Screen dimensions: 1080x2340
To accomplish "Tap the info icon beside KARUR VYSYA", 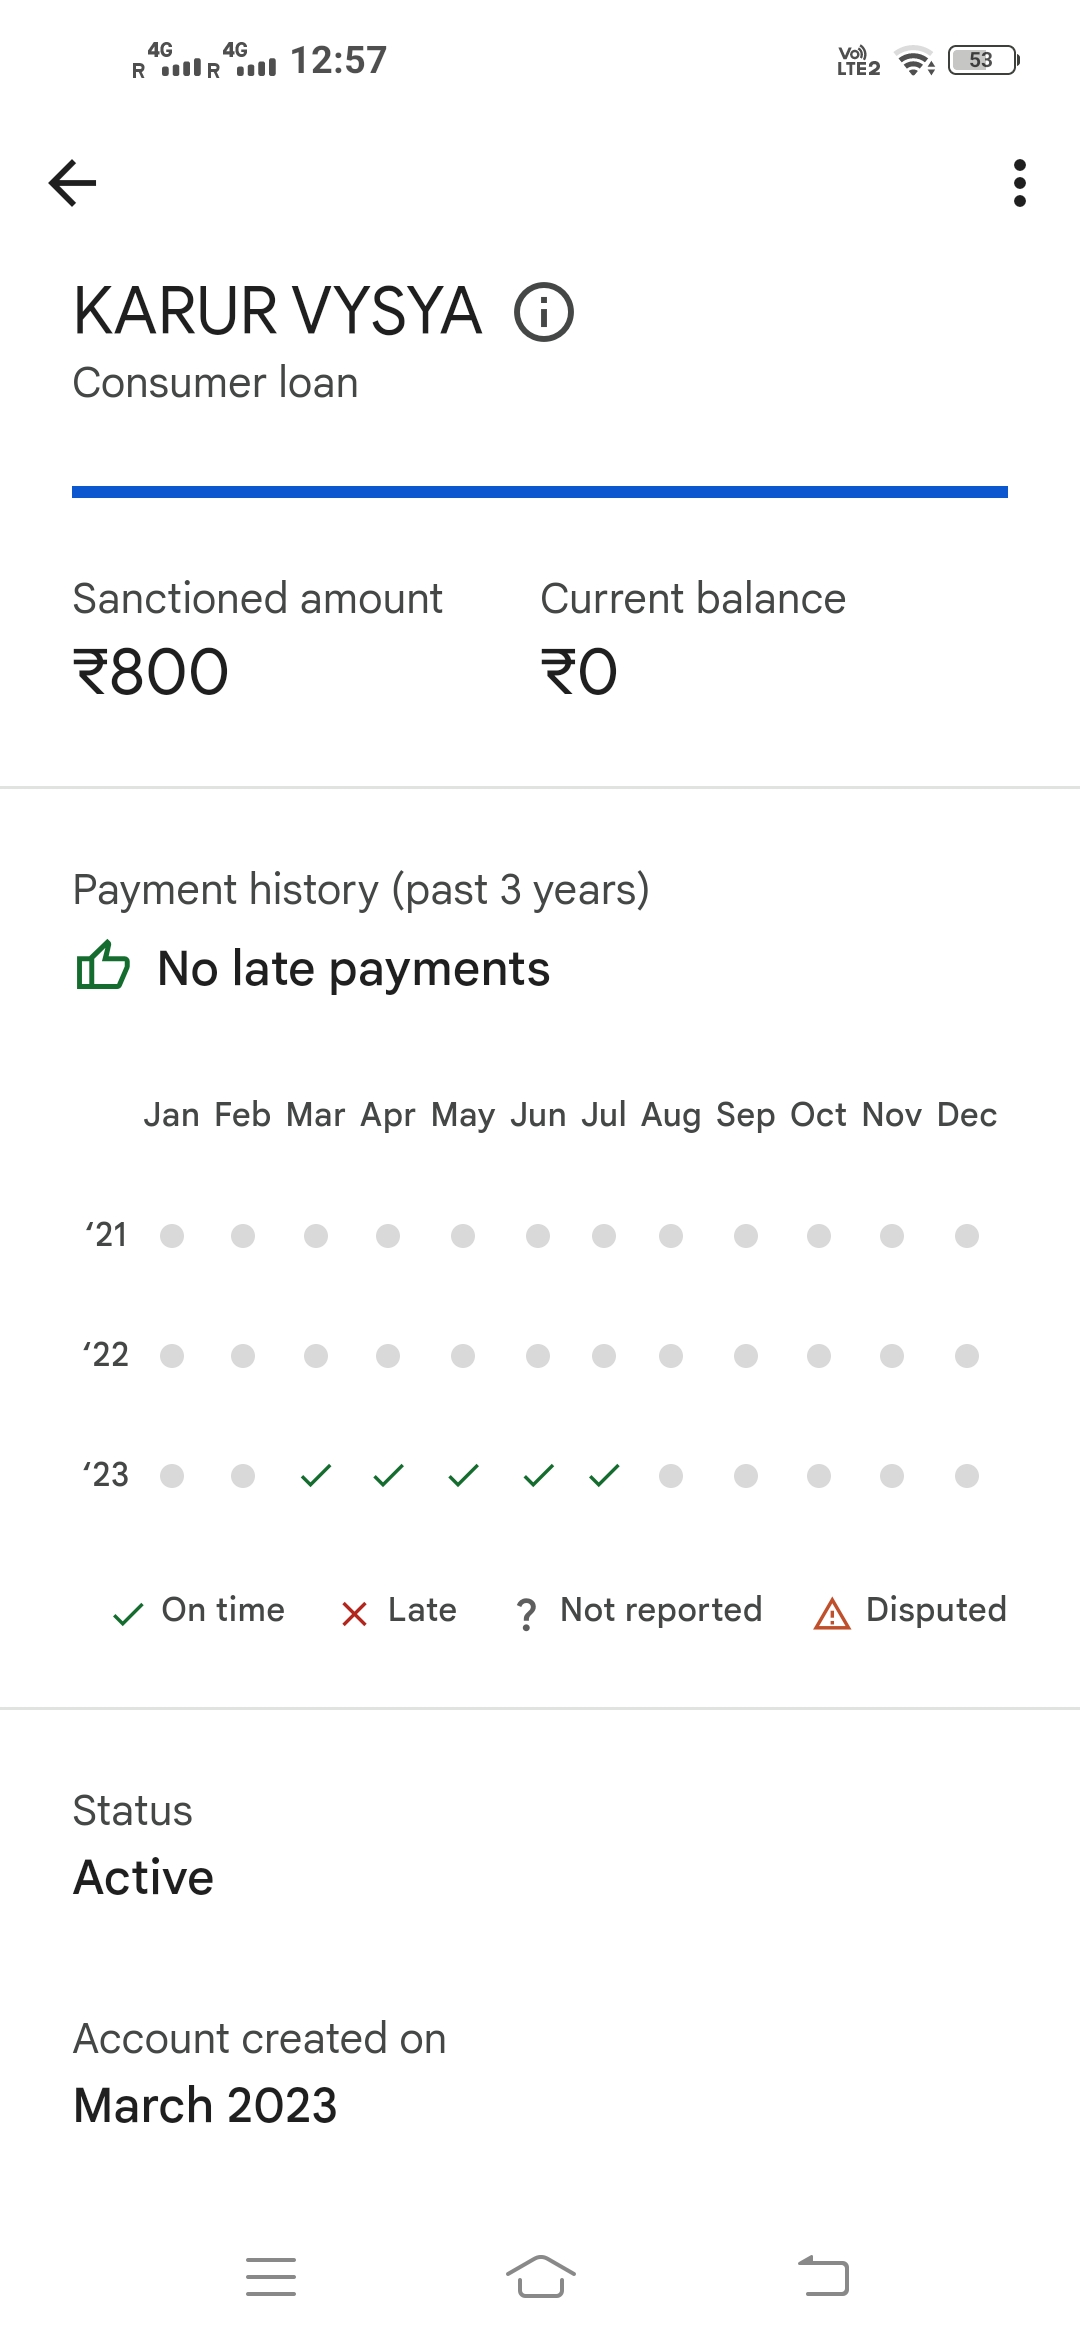I will (x=544, y=312).
